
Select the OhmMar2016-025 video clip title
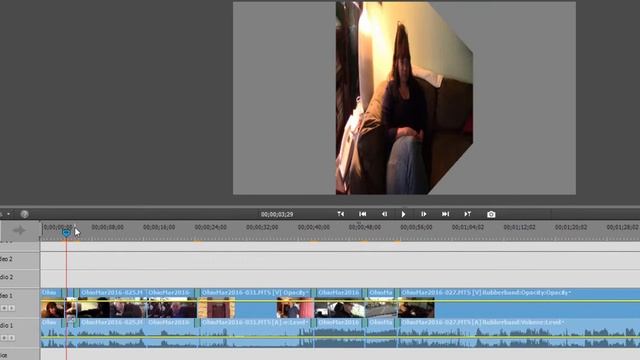111,293
